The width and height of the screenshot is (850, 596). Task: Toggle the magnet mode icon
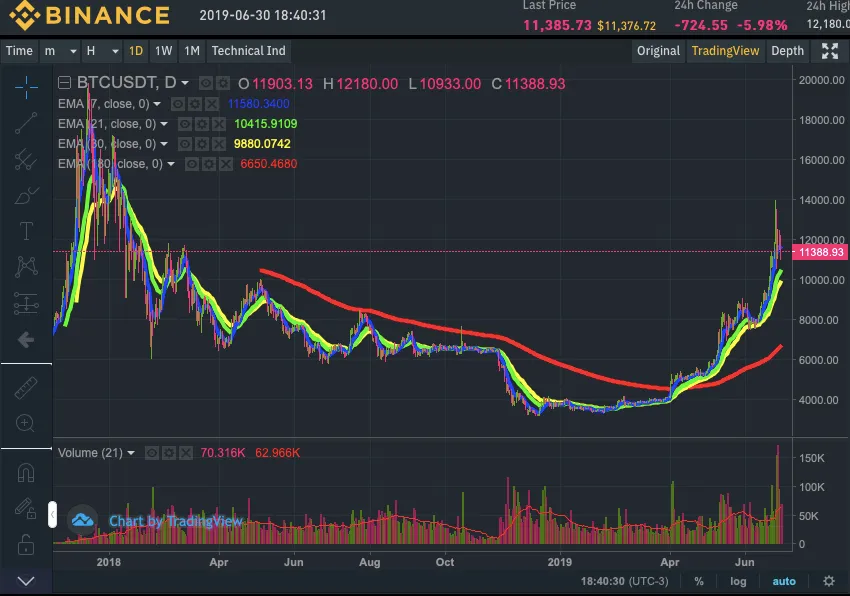26,472
